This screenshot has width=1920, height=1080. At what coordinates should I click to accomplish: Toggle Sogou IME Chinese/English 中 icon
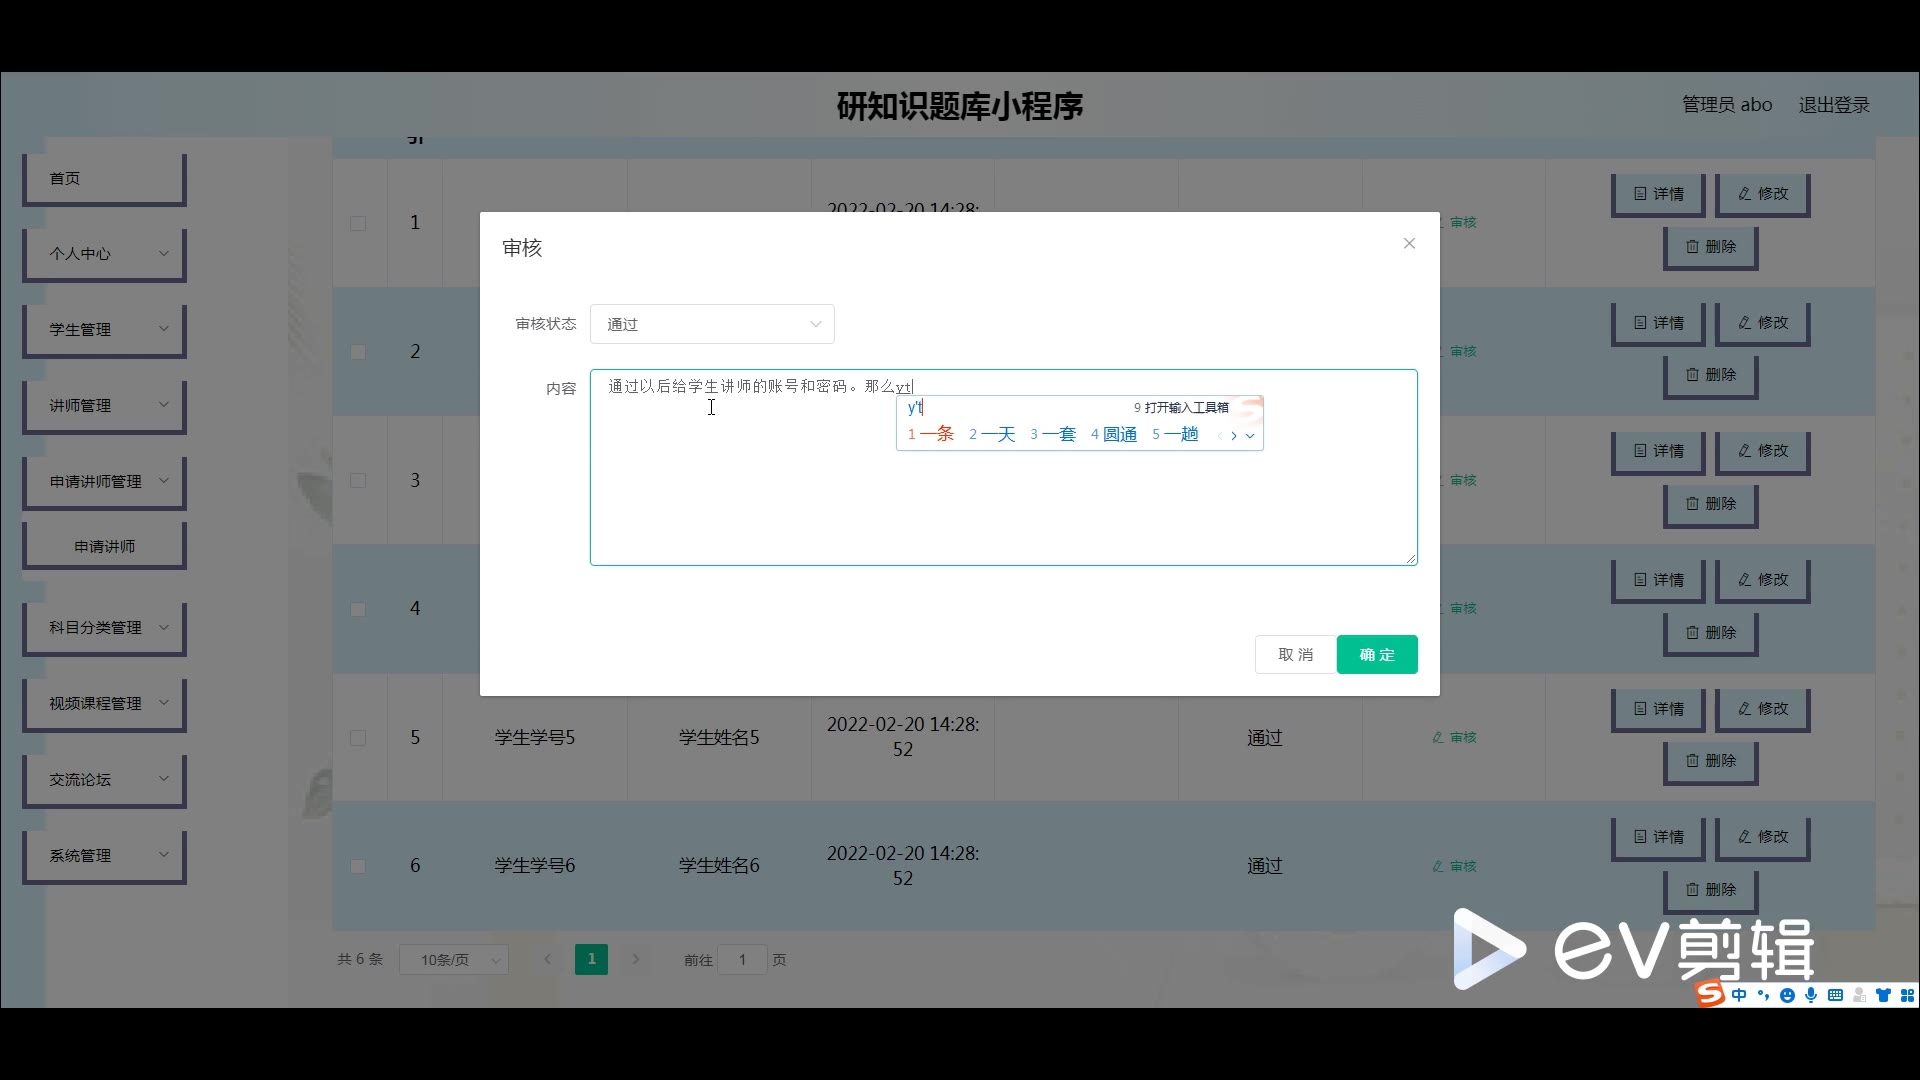pyautogui.click(x=1739, y=995)
